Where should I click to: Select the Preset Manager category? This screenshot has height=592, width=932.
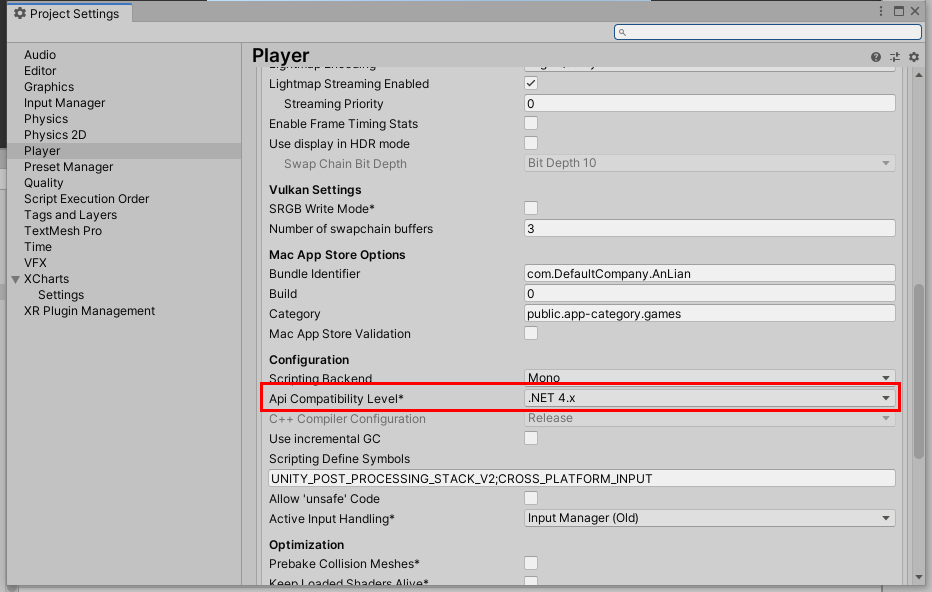coord(67,166)
